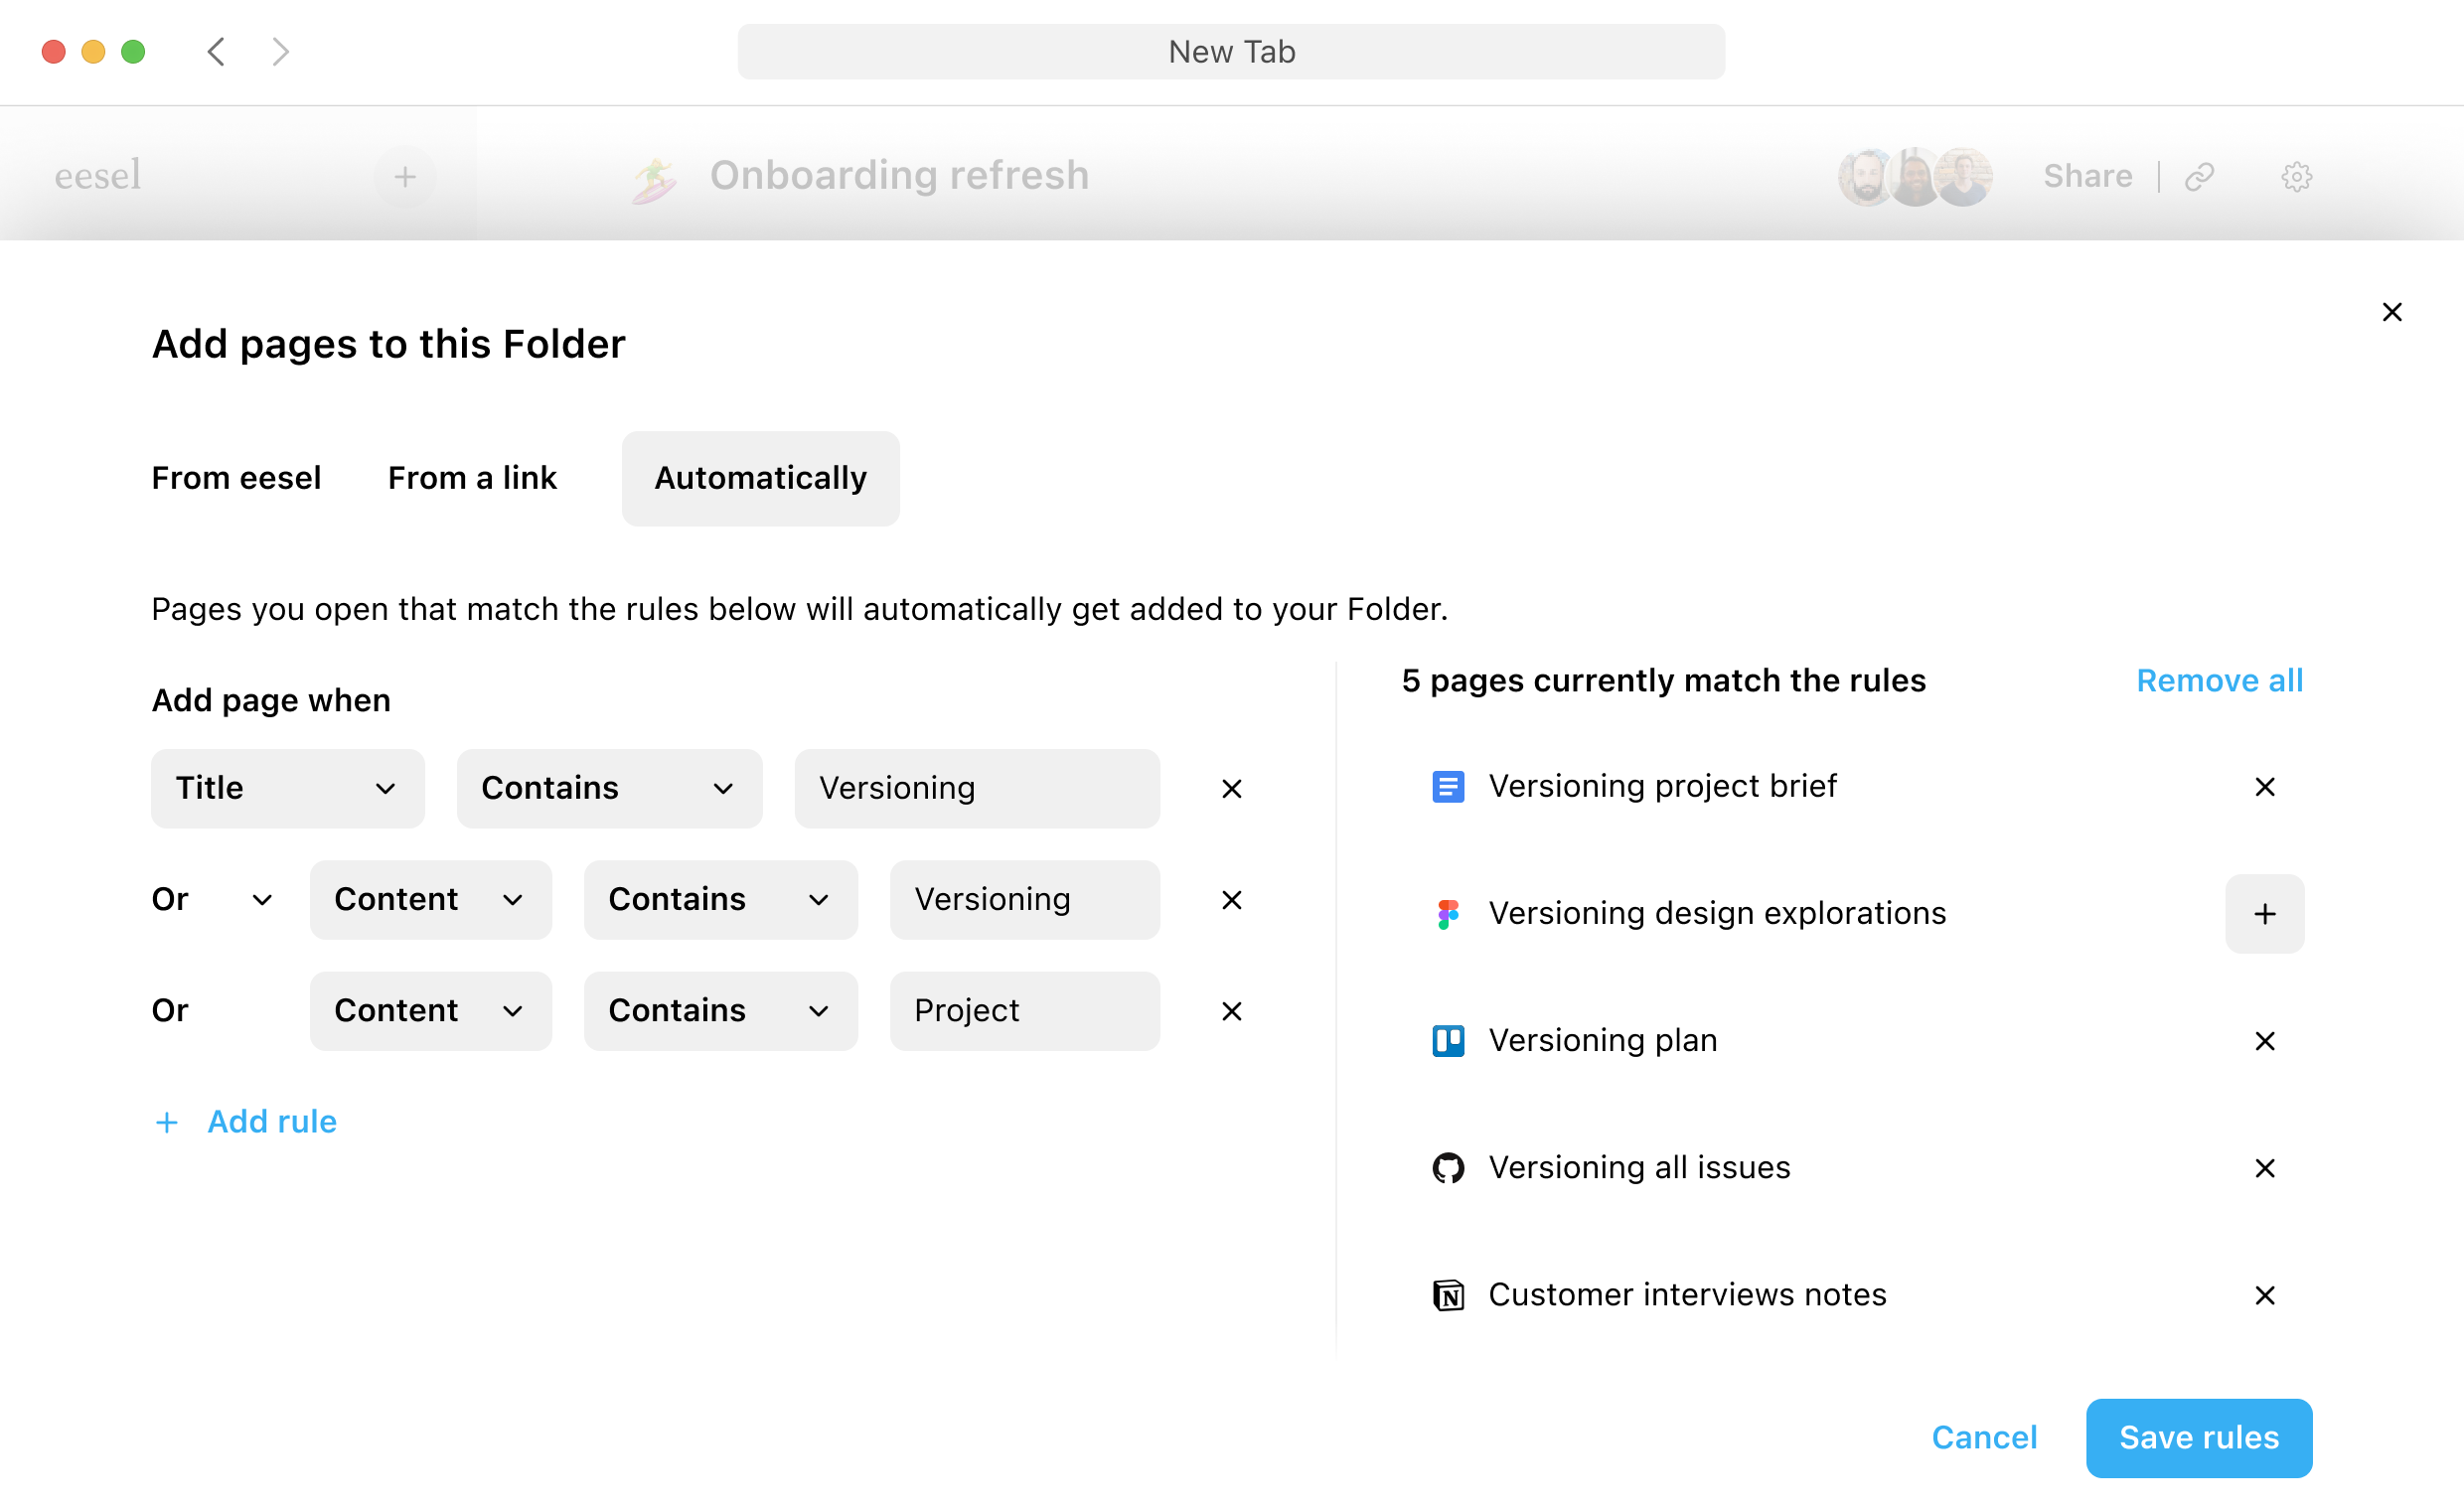
Task: Open the Title field dropdown
Action: click(288, 788)
